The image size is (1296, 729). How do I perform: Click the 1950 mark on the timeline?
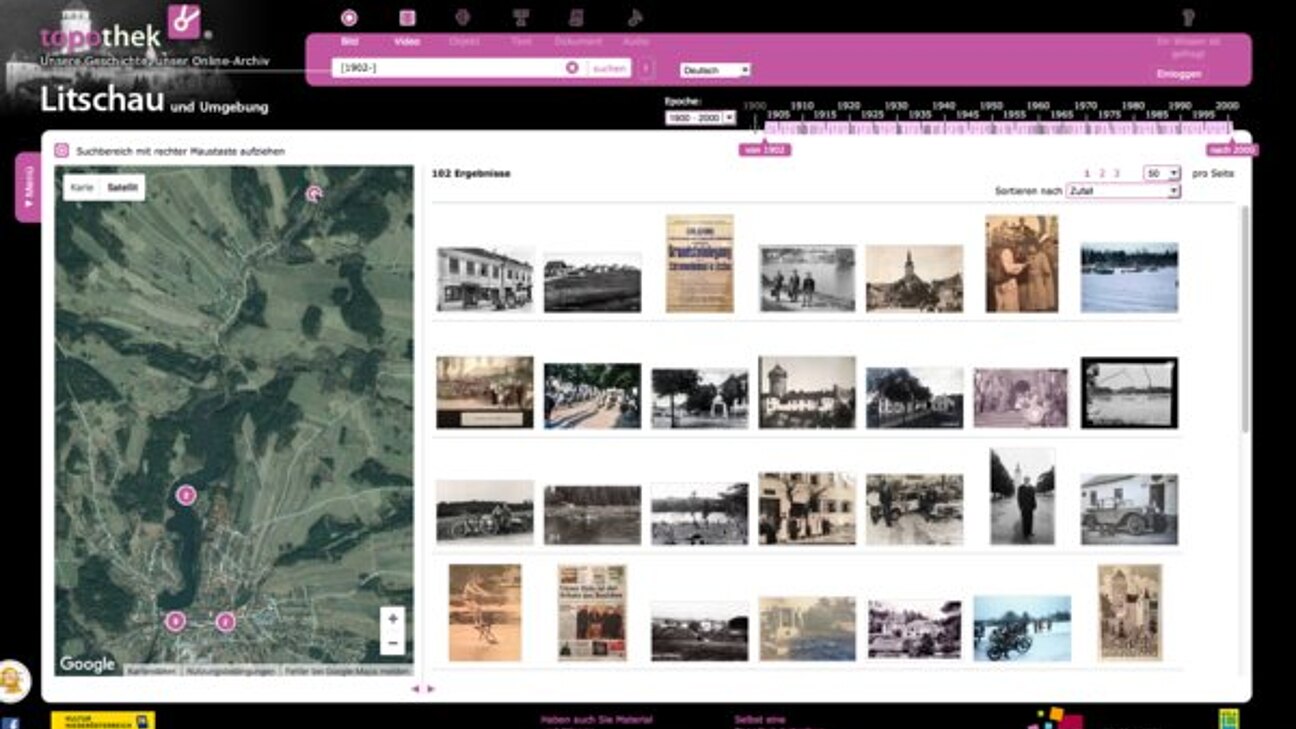point(991,106)
